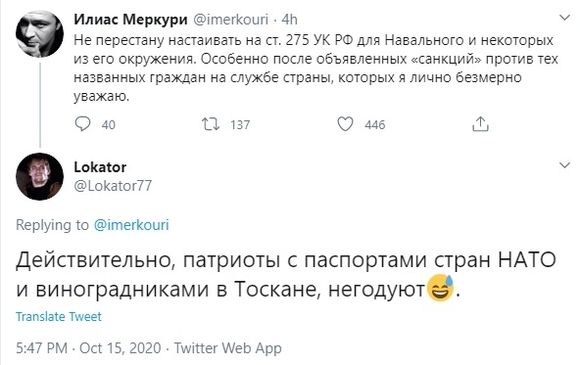Open the Lokator display name
The width and height of the screenshot is (580, 365).
pos(100,167)
